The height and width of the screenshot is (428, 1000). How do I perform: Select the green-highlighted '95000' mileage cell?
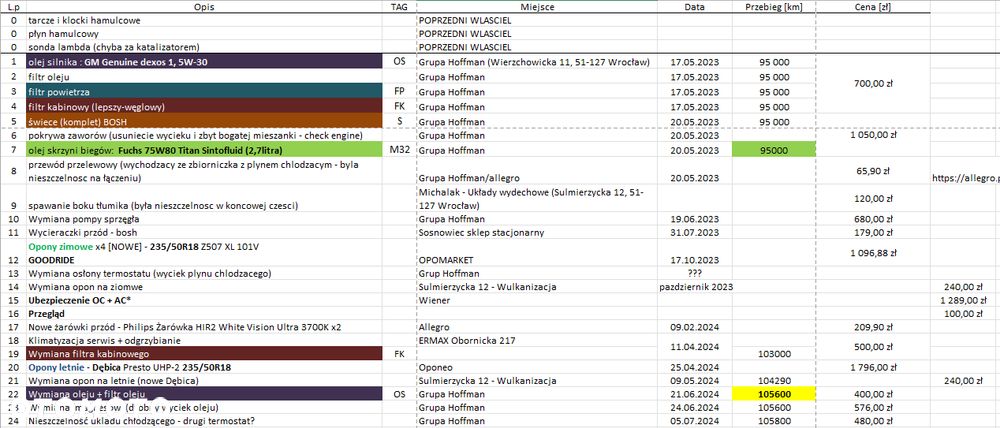click(x=774, y=151)
